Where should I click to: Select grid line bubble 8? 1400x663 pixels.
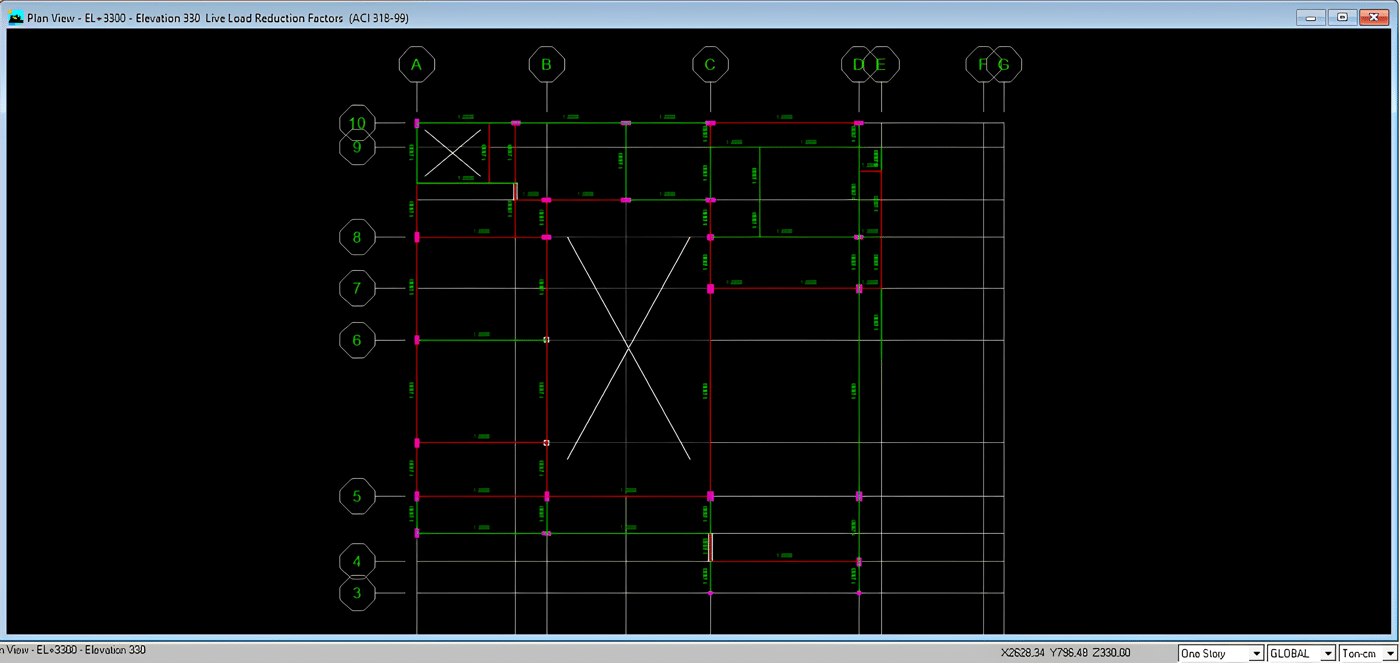click(x=357, y=238)
